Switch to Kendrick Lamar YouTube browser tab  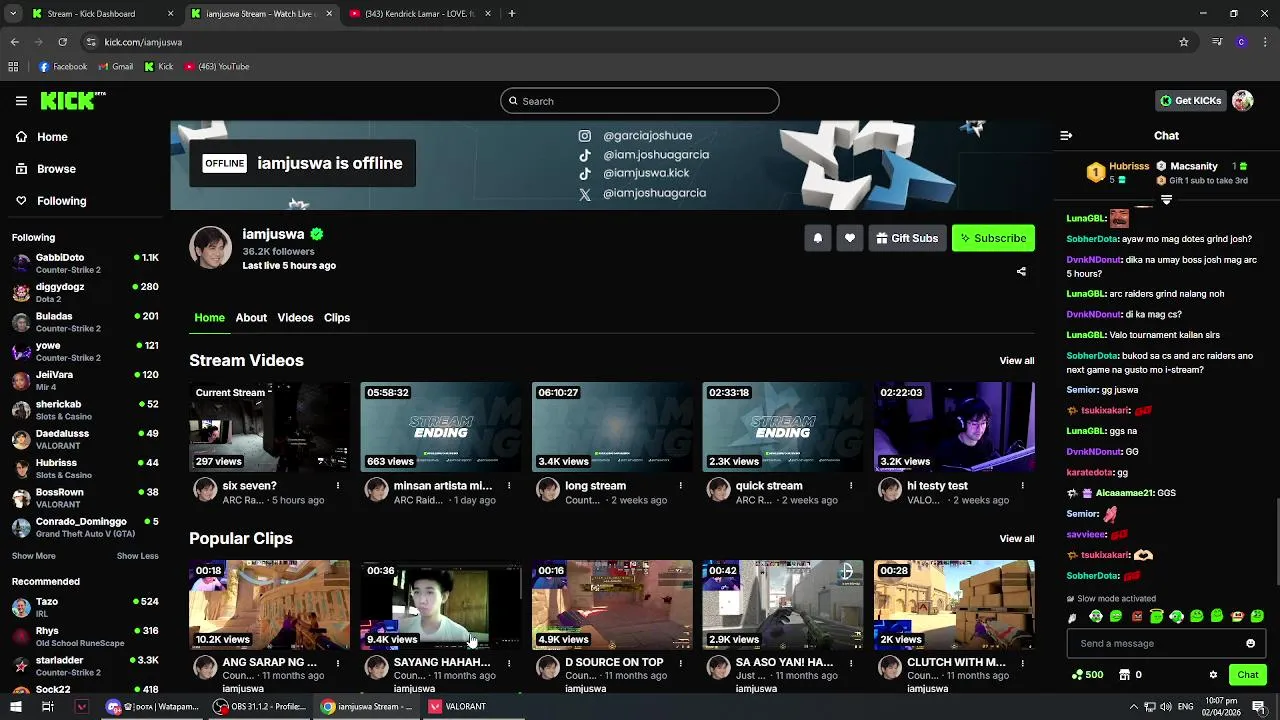pos(420,14)
